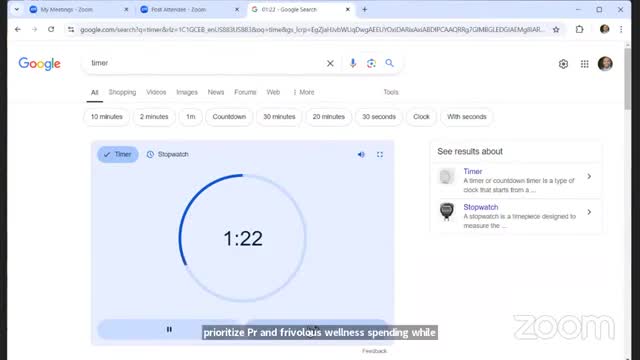Expand the More search filters
640x360 pixels.
tap(304, 92)
